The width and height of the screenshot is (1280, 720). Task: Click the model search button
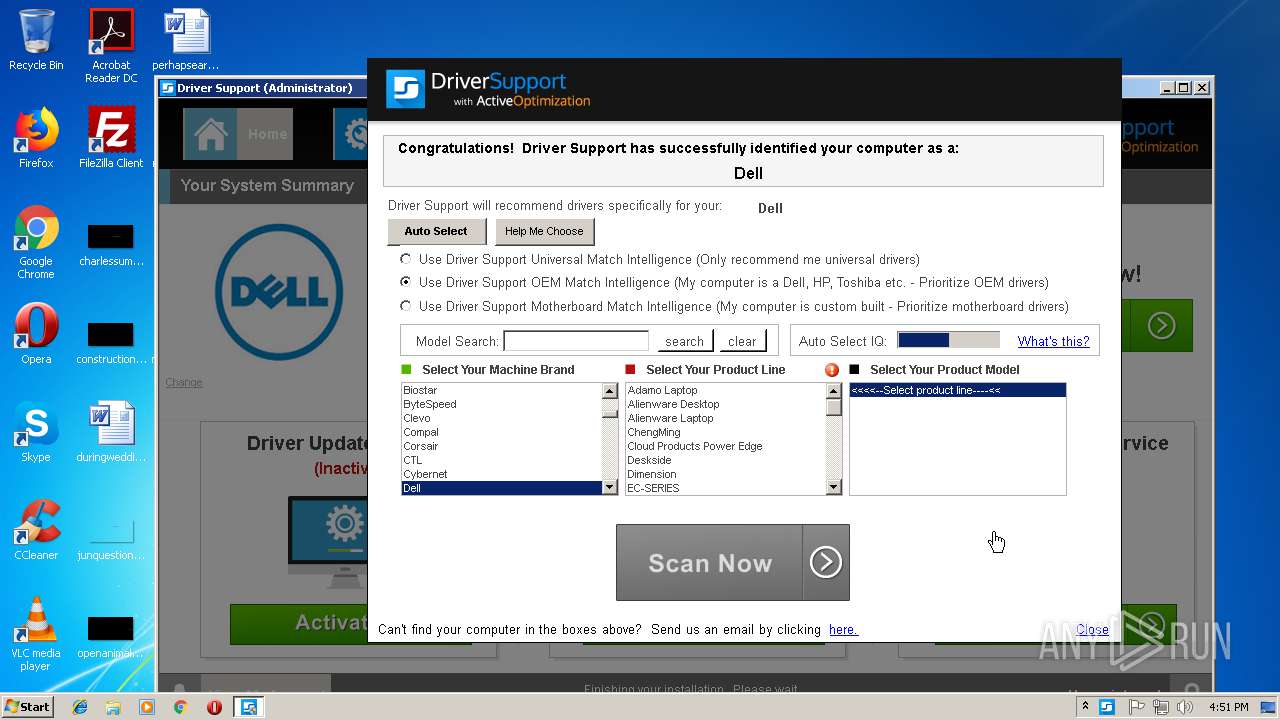tap(684, 341)
